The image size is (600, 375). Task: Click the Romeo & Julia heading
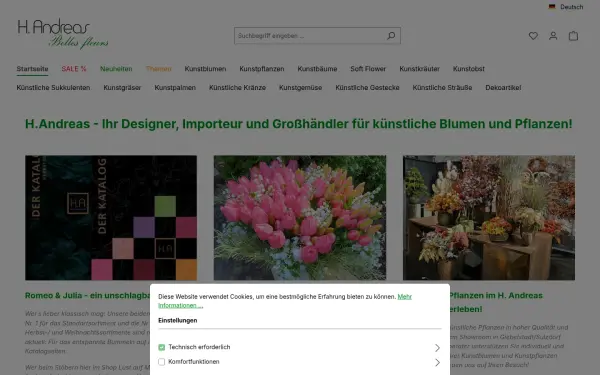[88, 296]
